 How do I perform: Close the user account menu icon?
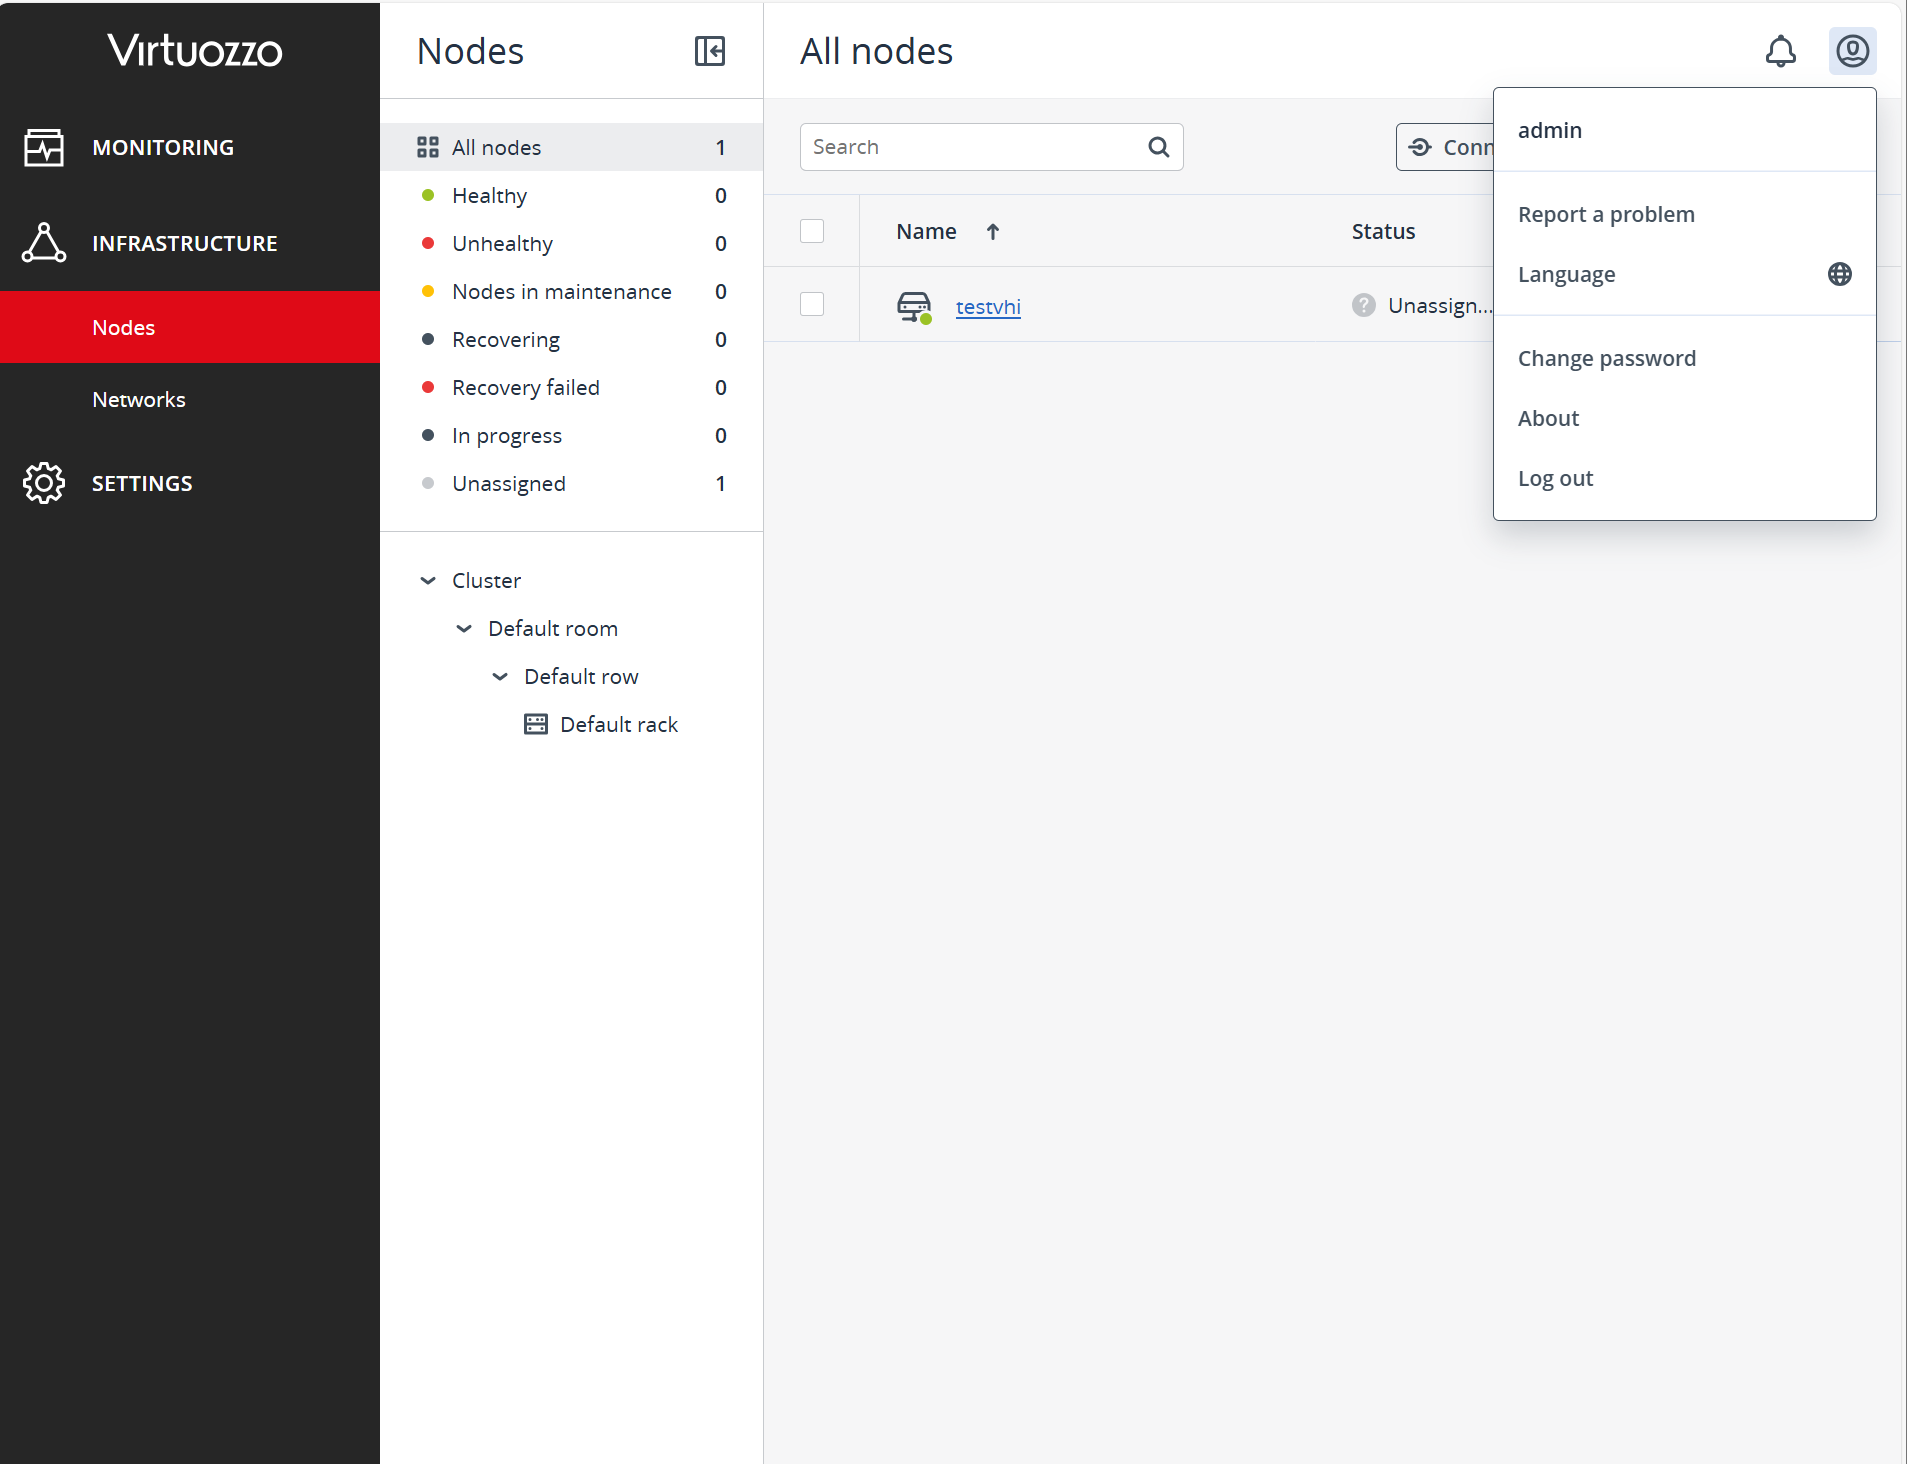[1853, 51]
